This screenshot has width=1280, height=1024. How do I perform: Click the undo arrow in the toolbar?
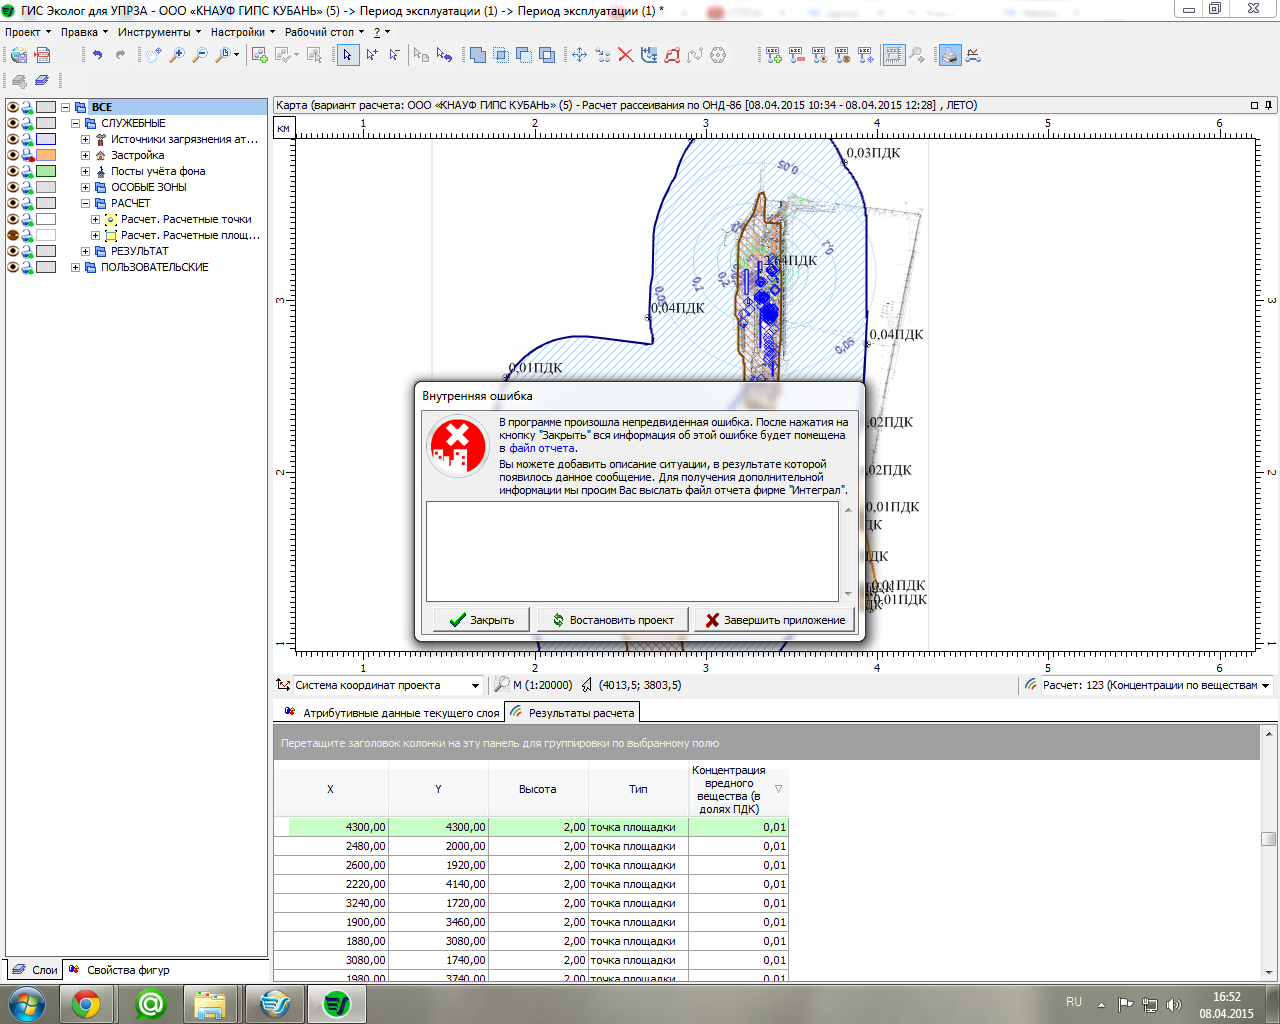click(x=97, y=55)
